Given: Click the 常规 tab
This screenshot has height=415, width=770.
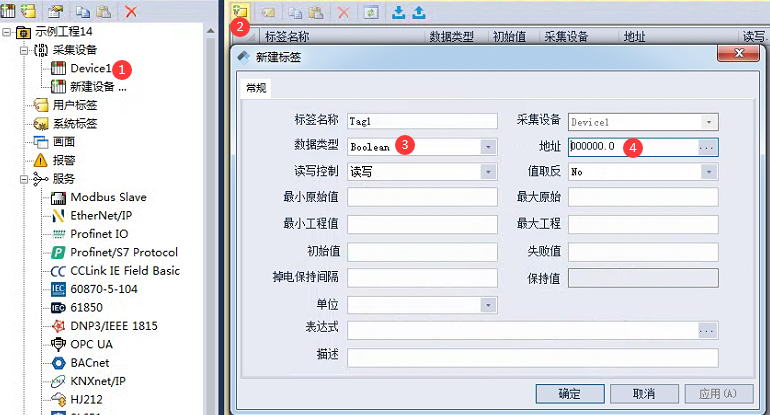Looking at the screenshot, I should [x=256, y=88].
